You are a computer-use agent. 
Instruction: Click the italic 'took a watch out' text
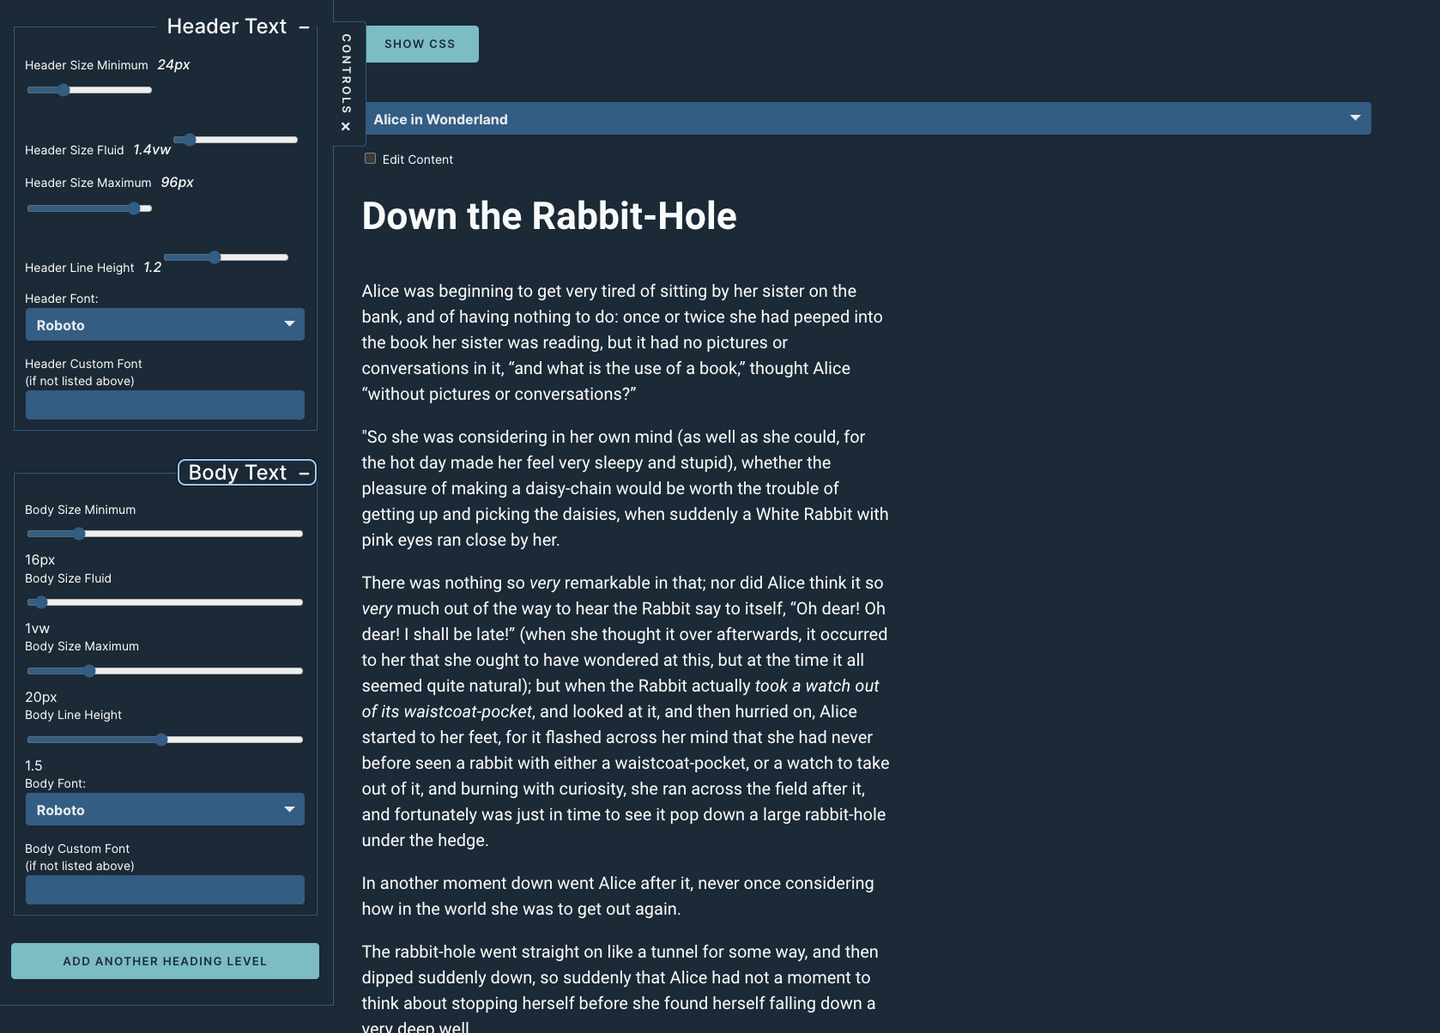817,686
